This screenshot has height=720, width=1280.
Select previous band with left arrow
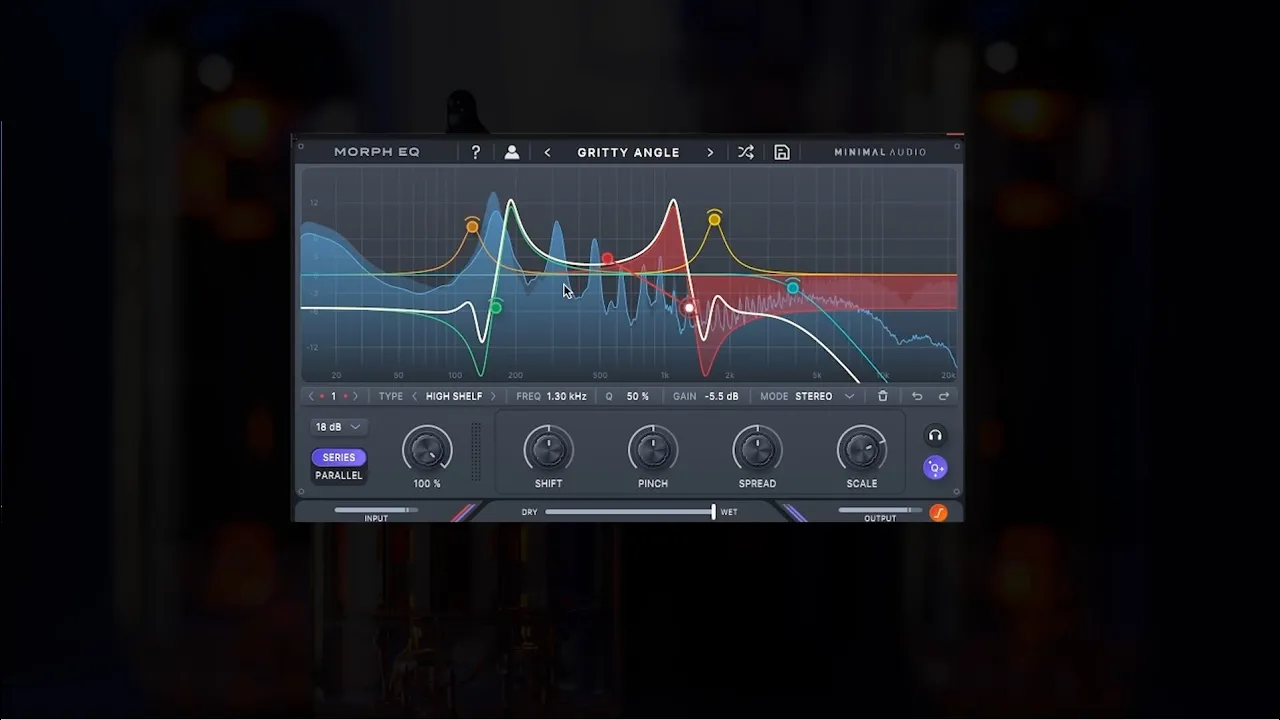click(311, 396)
